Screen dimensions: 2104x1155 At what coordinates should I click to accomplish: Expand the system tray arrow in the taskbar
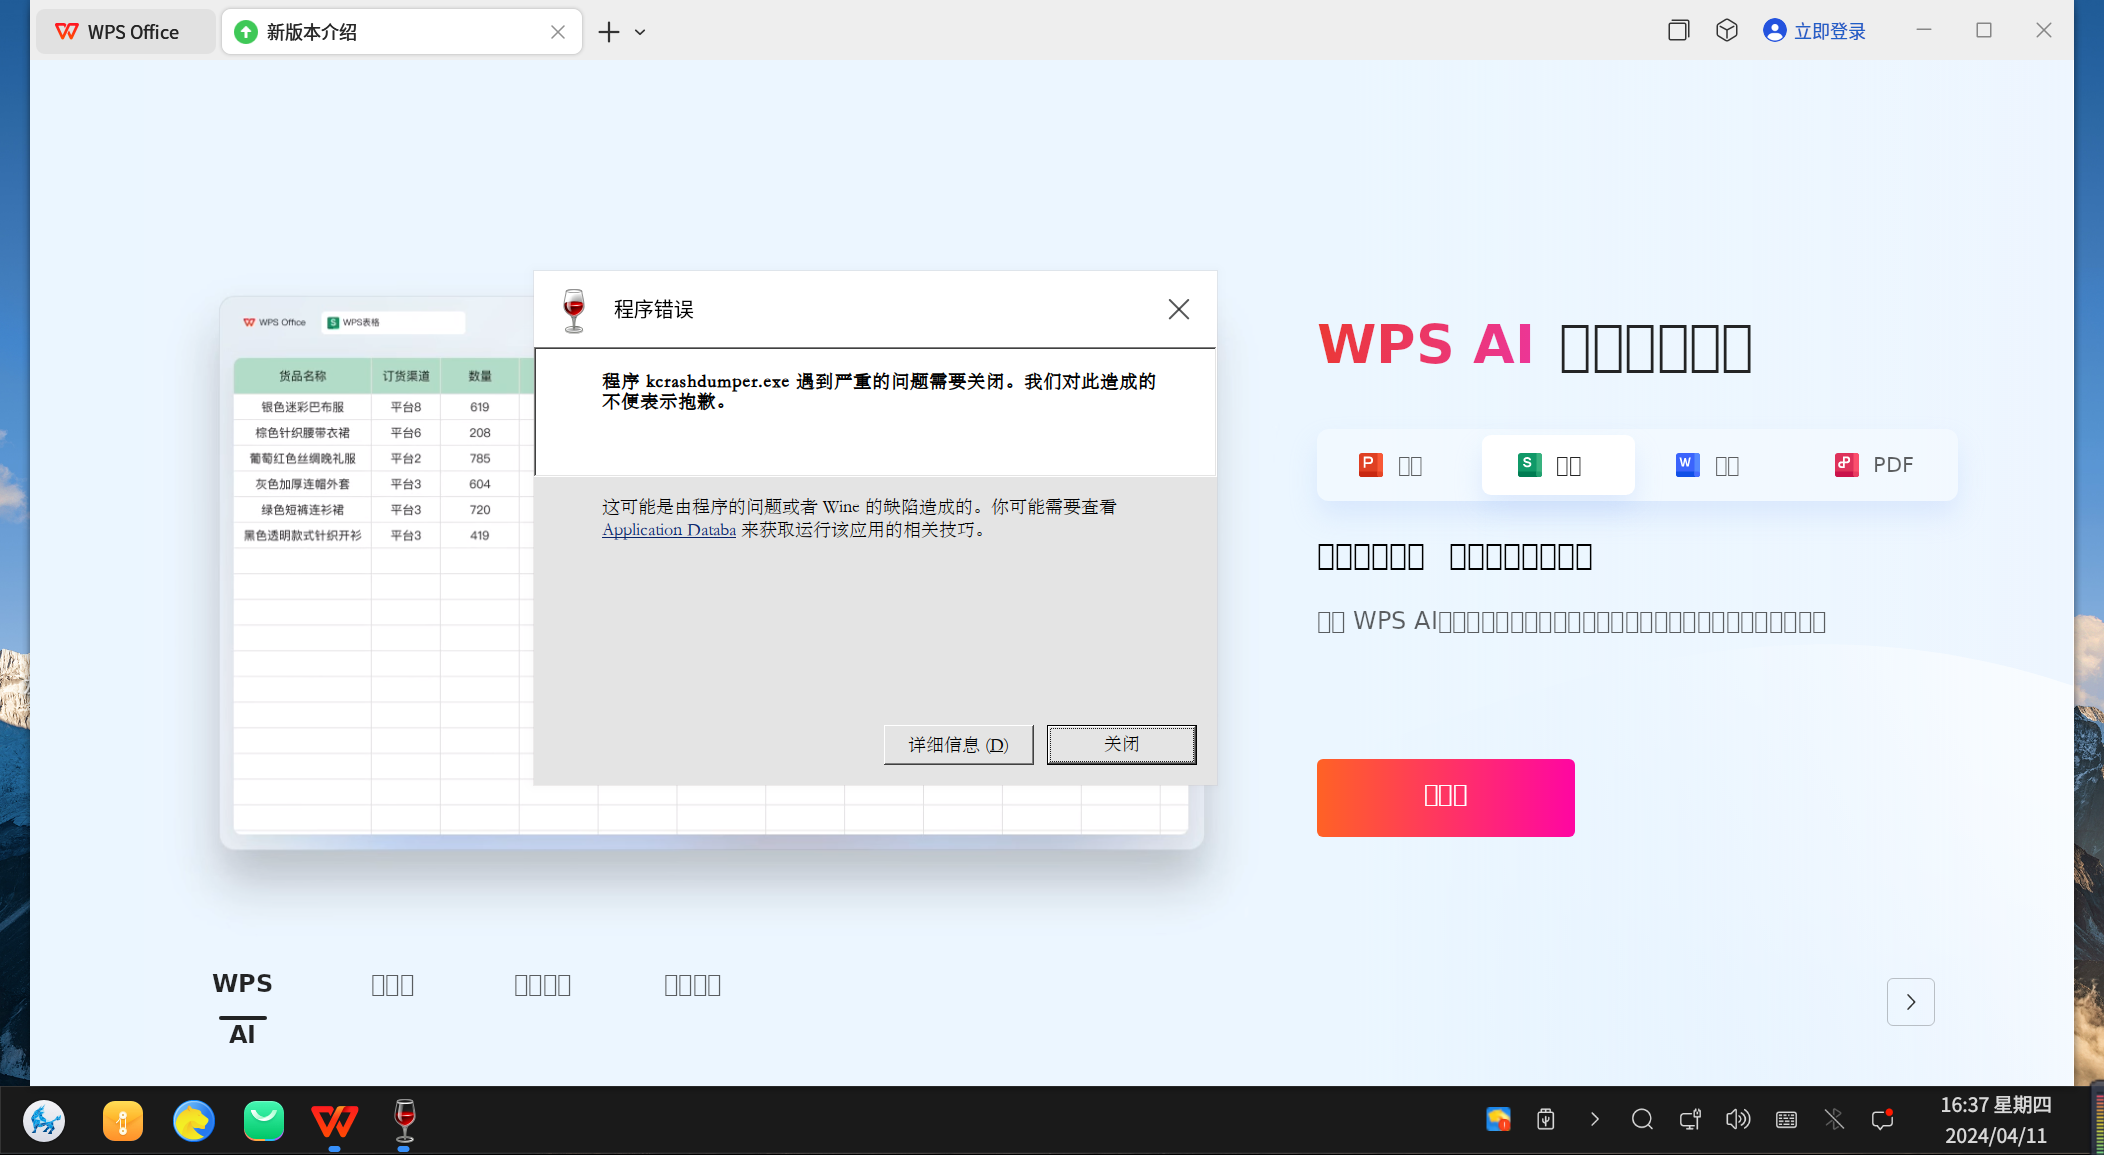click(x=1594, y=1119)
